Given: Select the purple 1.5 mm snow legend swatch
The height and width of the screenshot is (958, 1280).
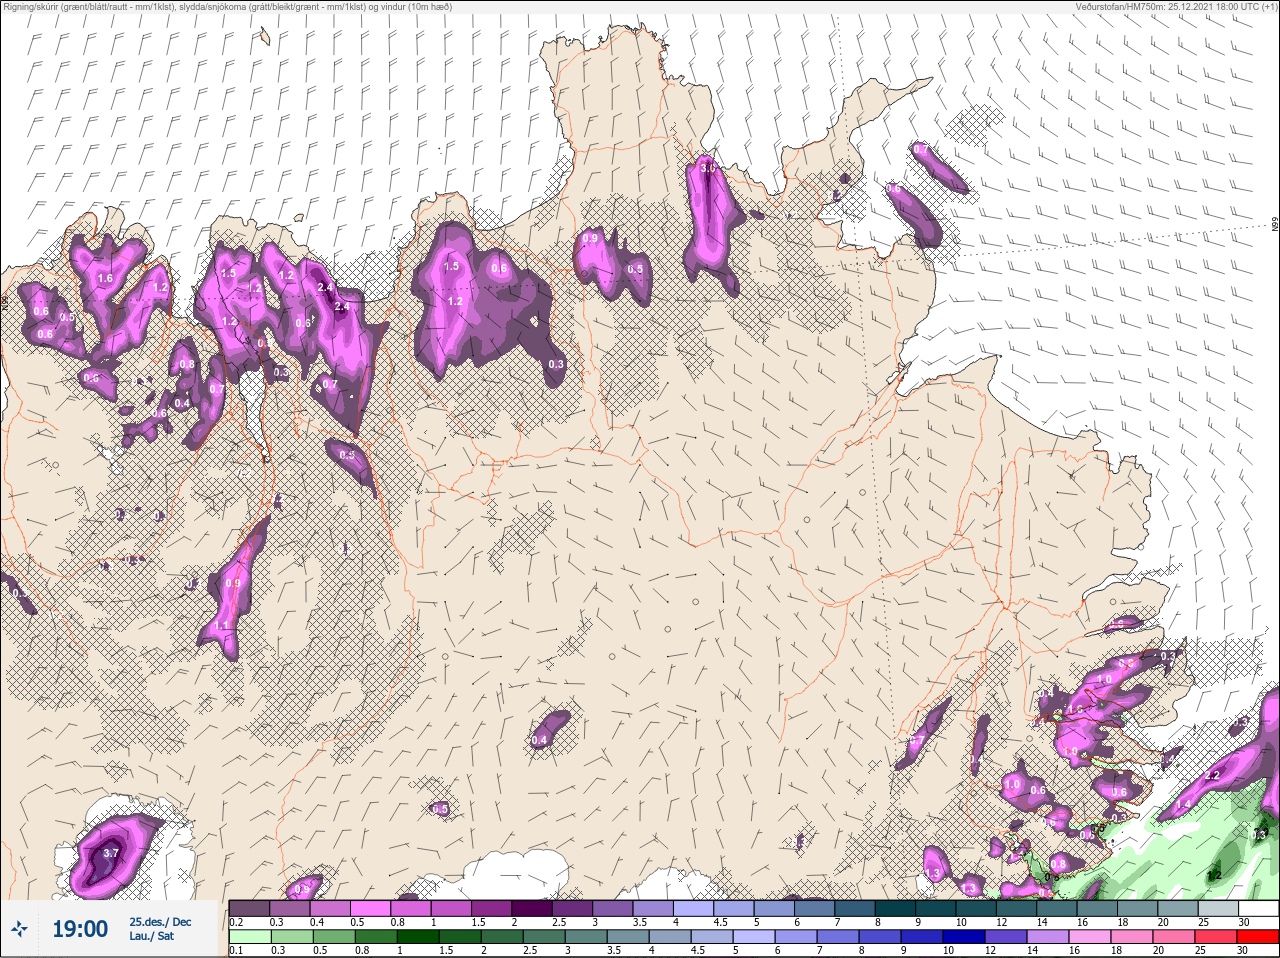Looking at the screenshot, I should pyautogui.click(x=491, y=909).
